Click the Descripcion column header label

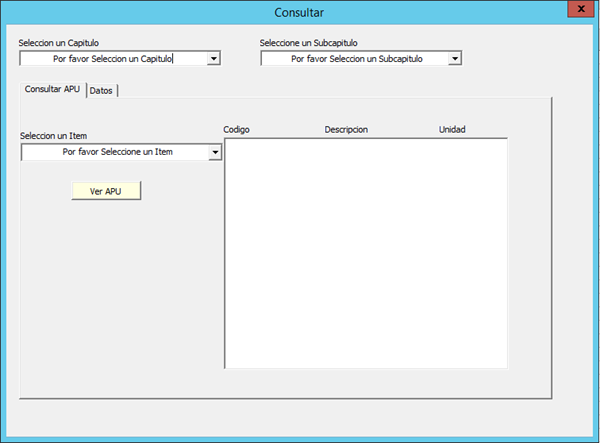point(346,130)
